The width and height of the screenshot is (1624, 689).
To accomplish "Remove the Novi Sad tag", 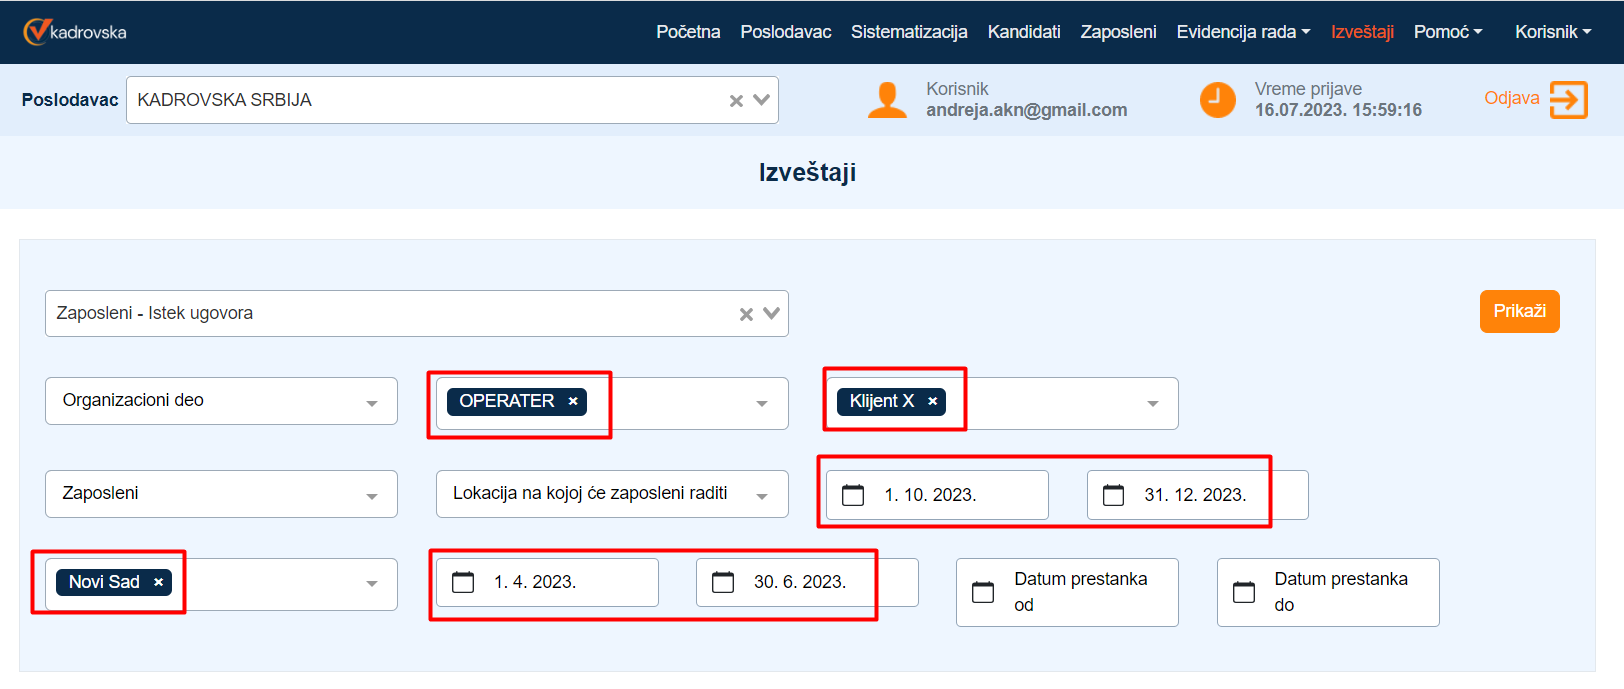I will click(x=158, y=582).
